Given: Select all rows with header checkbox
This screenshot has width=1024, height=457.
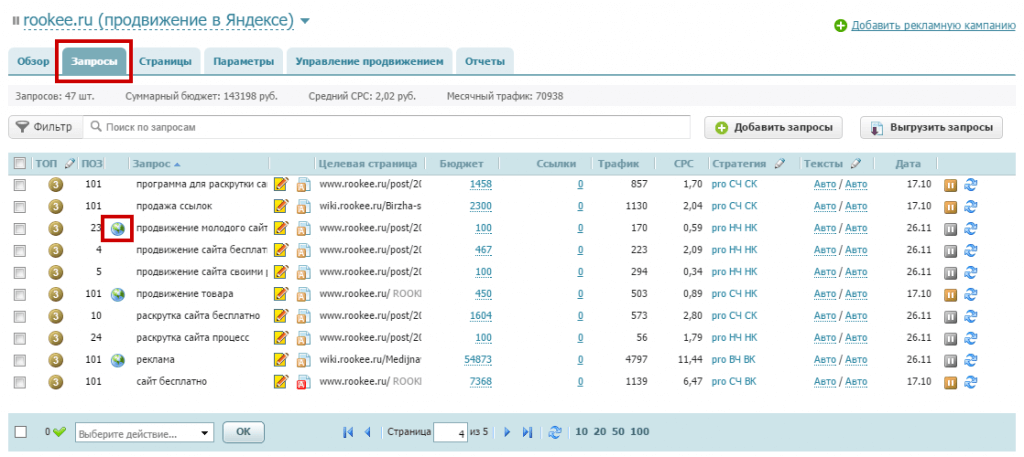Looking at the screenshot, I should click(x=20, y=163).
